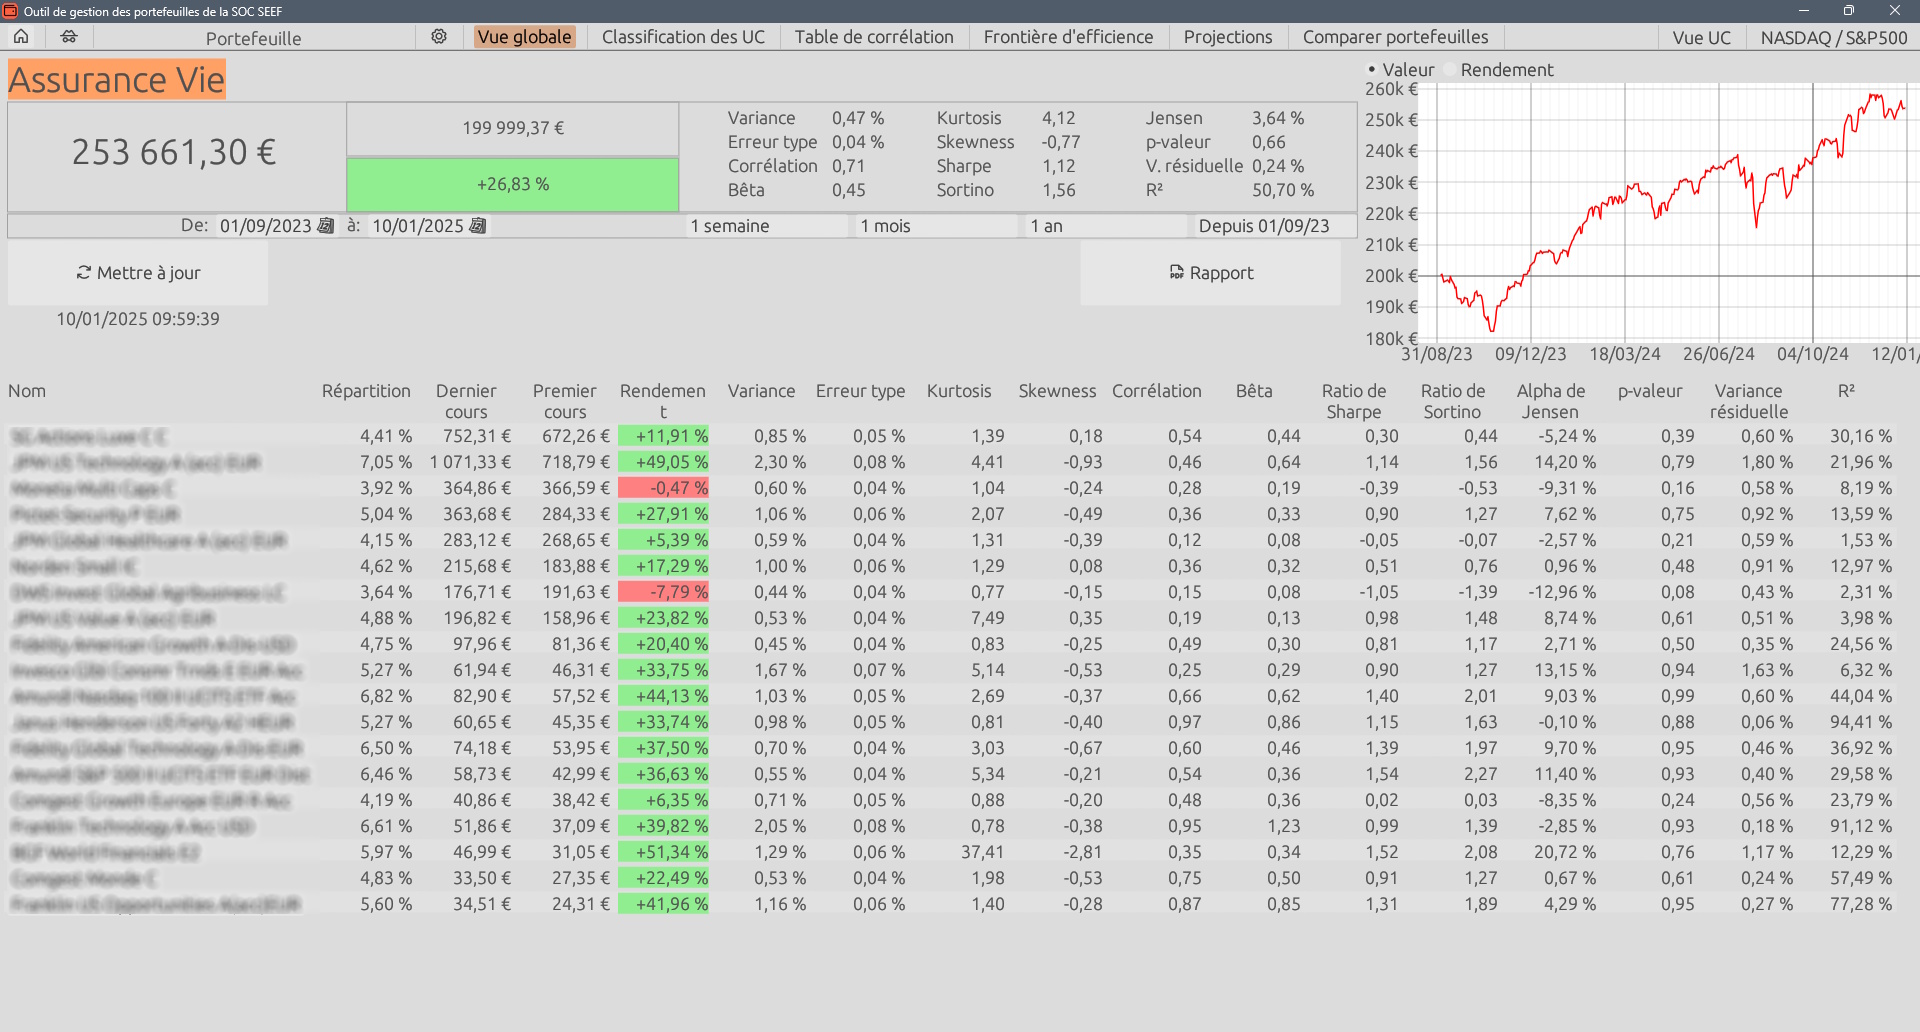The width and height of the screenshot is (1920, 1032).
Task: Click the red -7,79 % rendement cell
Action: 663,592
